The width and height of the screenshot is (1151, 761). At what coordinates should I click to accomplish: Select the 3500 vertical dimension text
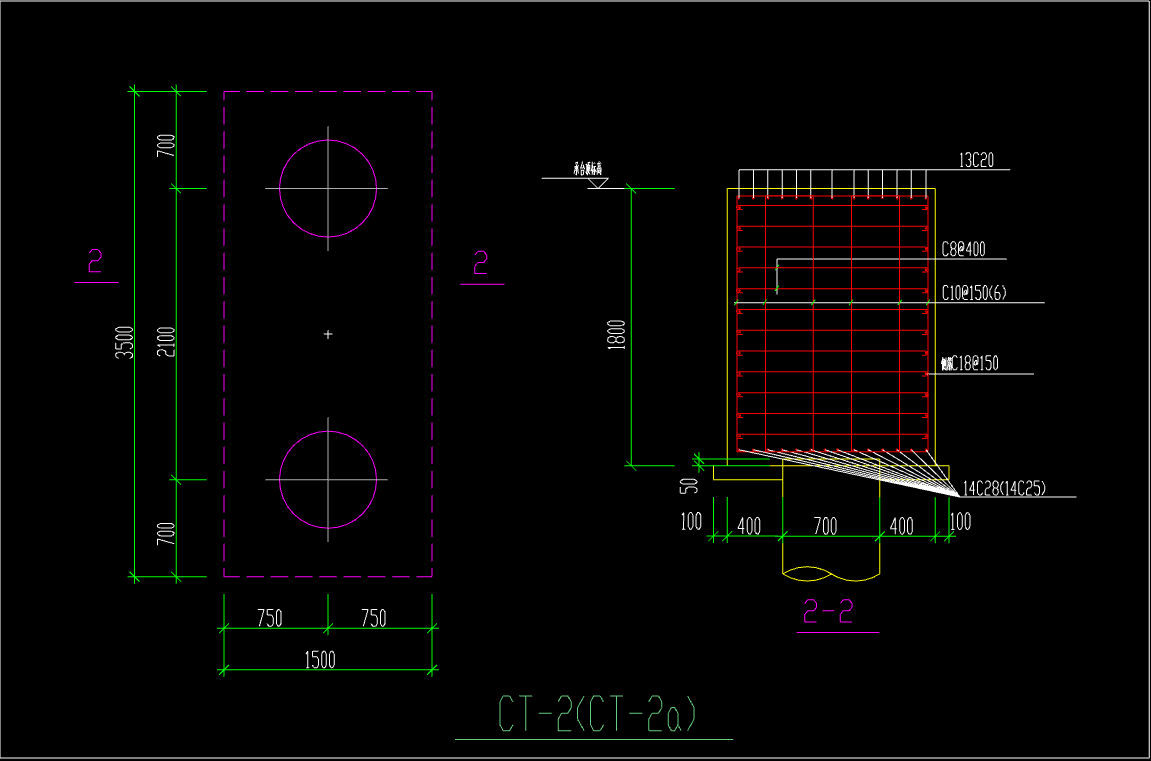pyautogui.click(x=124, y=342)
